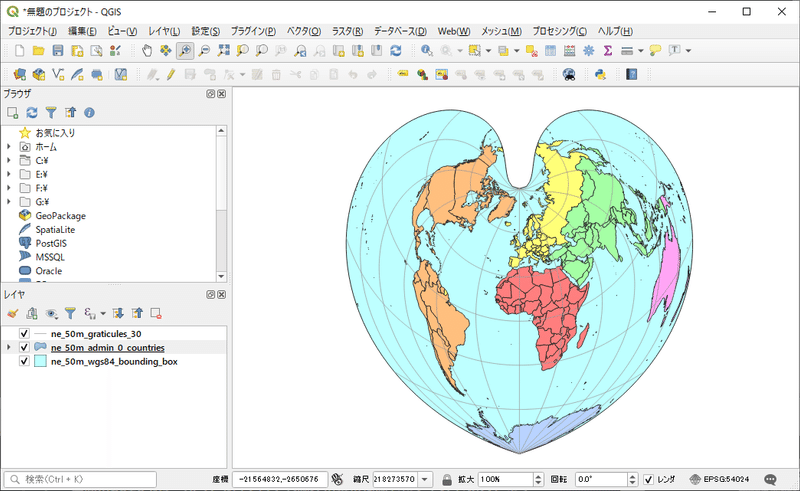The image size is (800, 491).
Task: Click the rotation spinbox up arrow
Action: [x=633, y=476]
